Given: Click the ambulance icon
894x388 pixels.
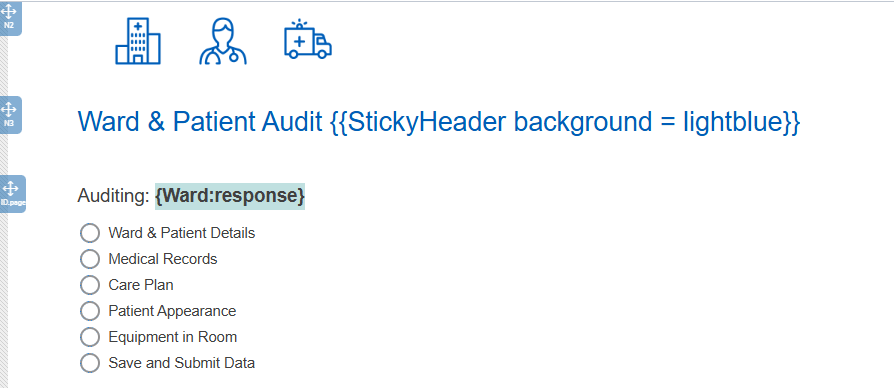Looking at the screenshot, I should coord(308,39).
